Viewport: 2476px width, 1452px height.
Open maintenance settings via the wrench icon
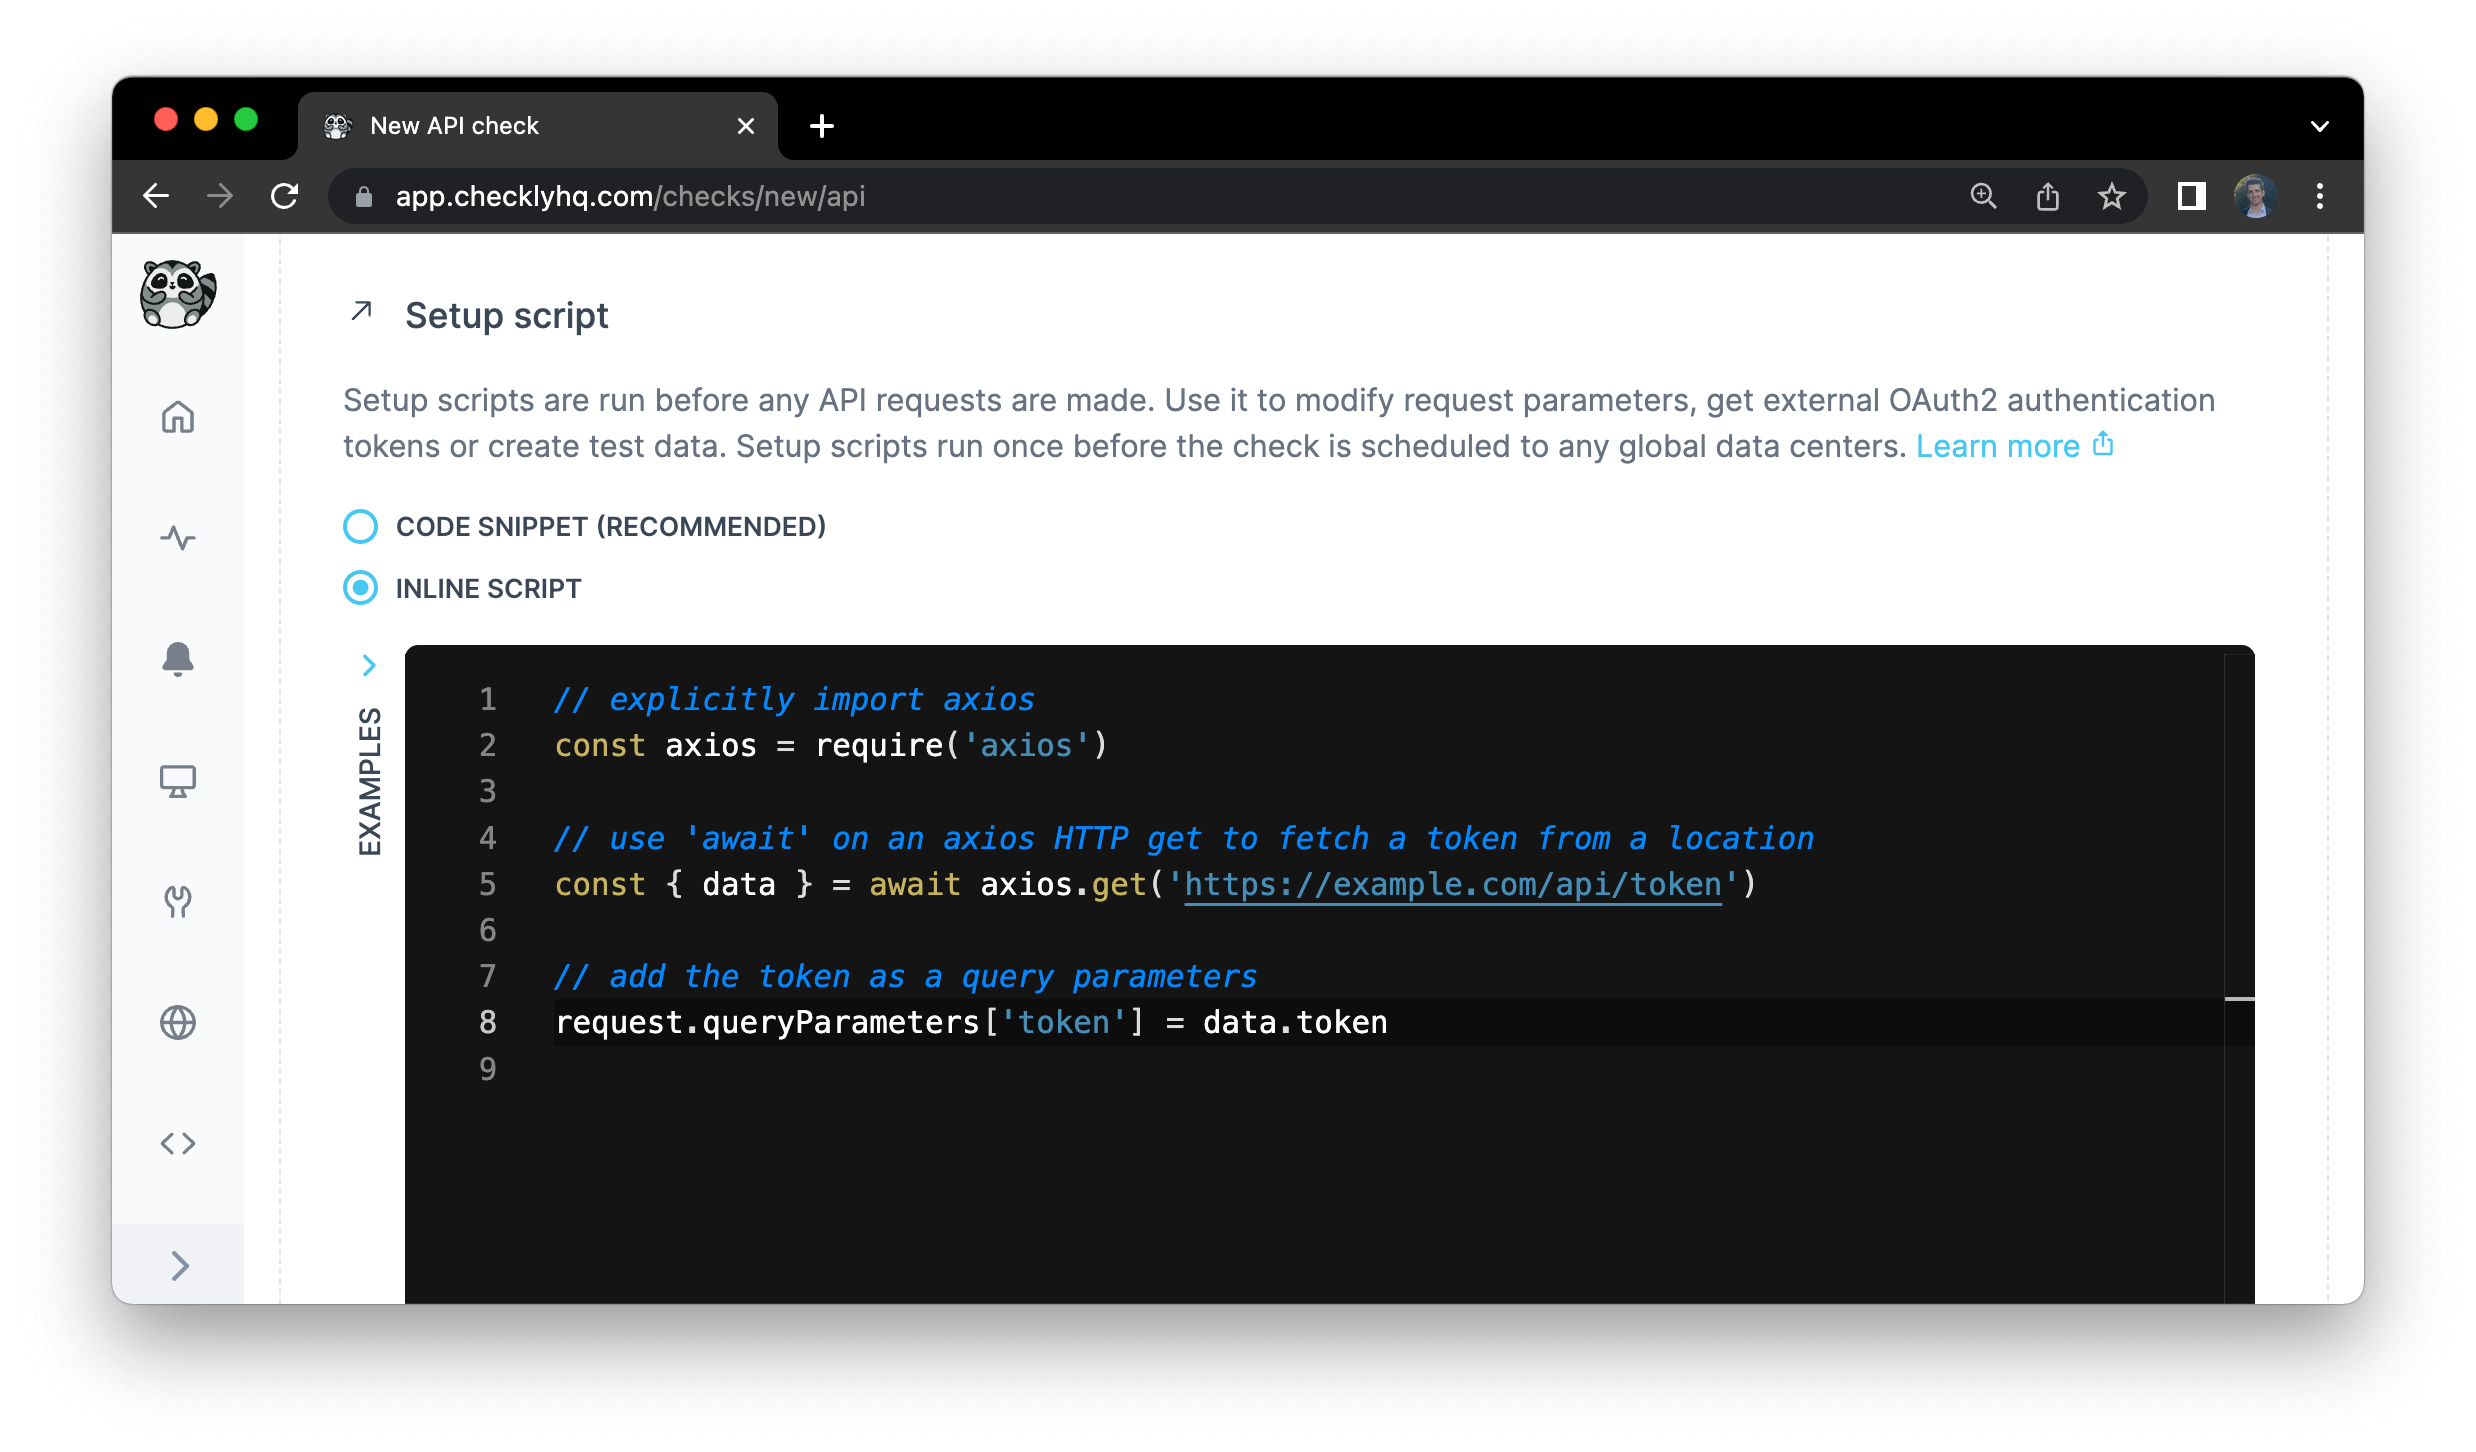[x=178, y=902]
